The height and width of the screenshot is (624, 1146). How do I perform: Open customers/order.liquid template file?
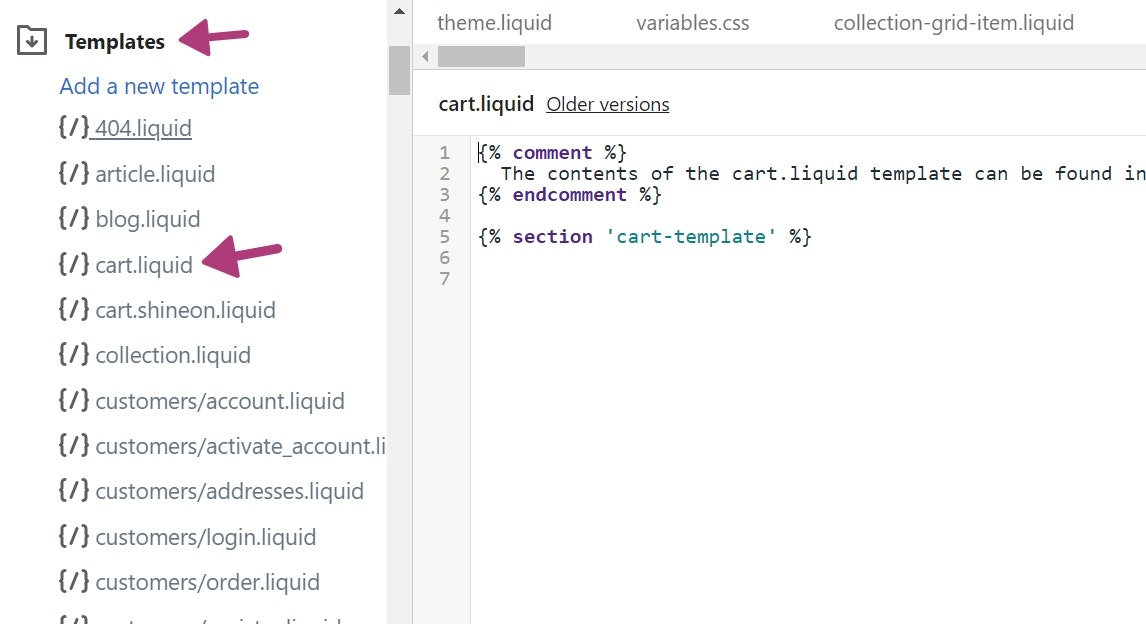tap(208, 582)
